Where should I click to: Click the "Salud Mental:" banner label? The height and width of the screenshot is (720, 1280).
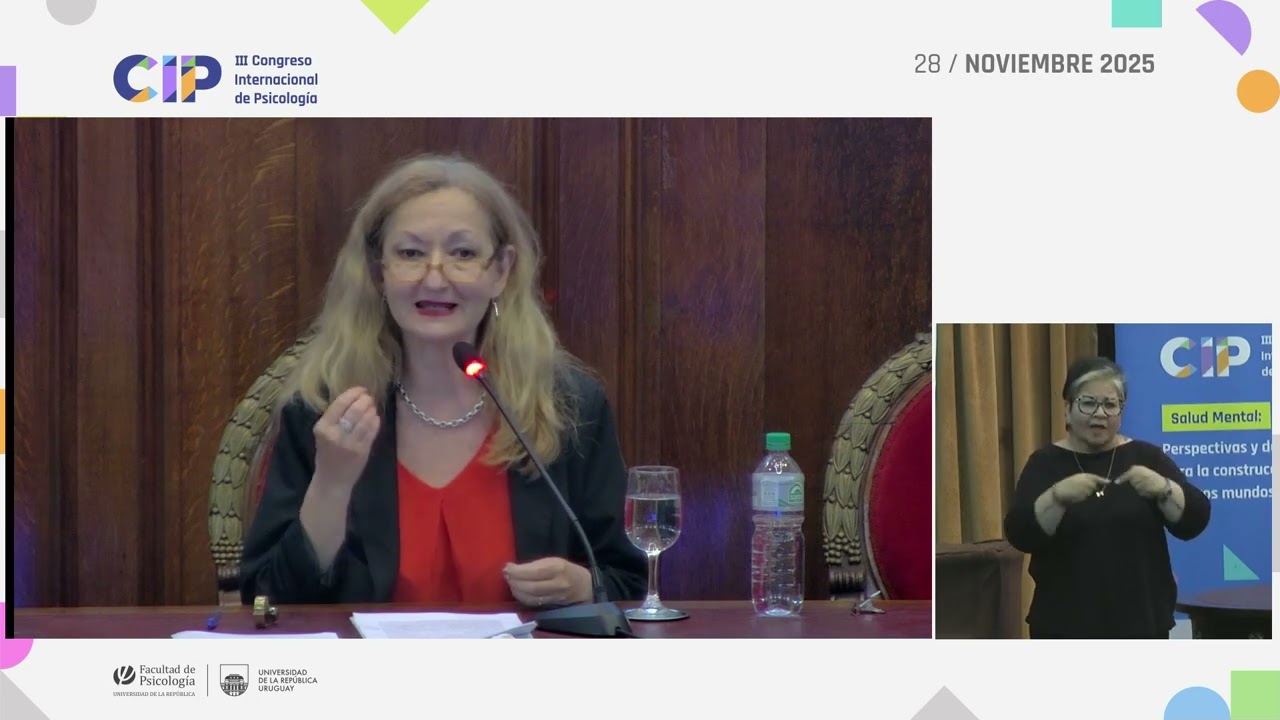click(x=1216, y=417)
